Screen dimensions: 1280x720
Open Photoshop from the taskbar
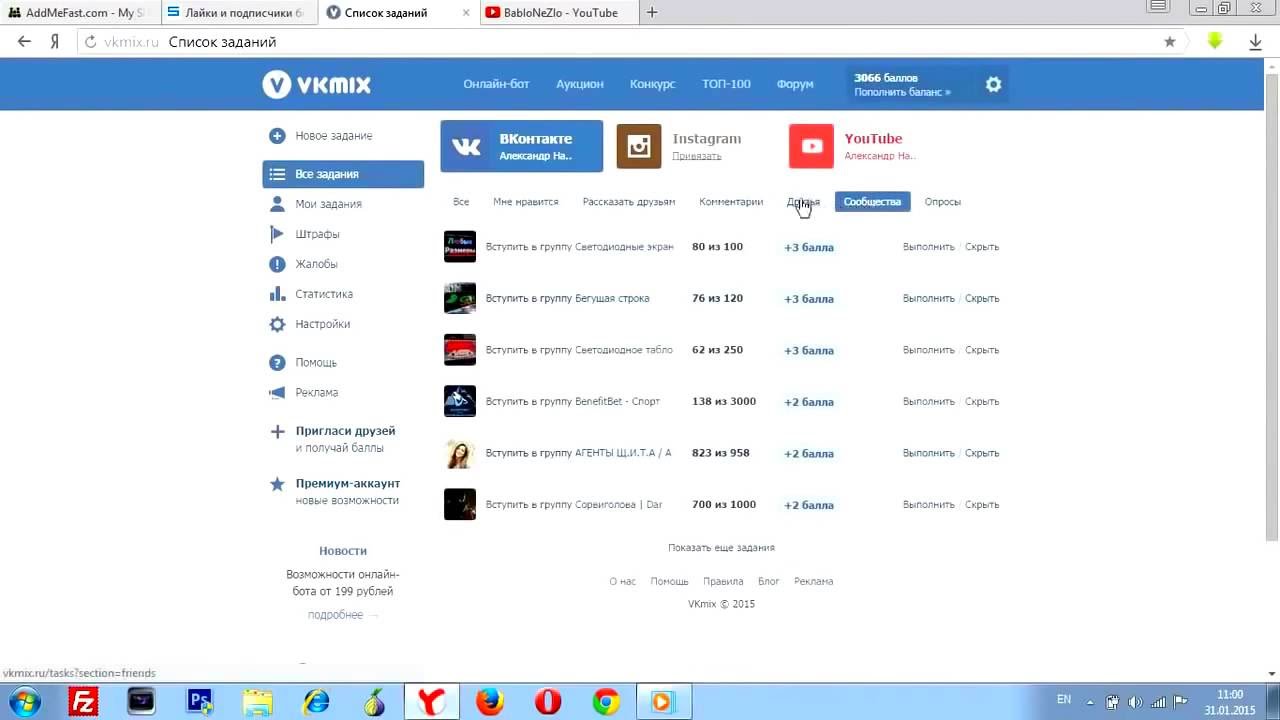point(200,702)
